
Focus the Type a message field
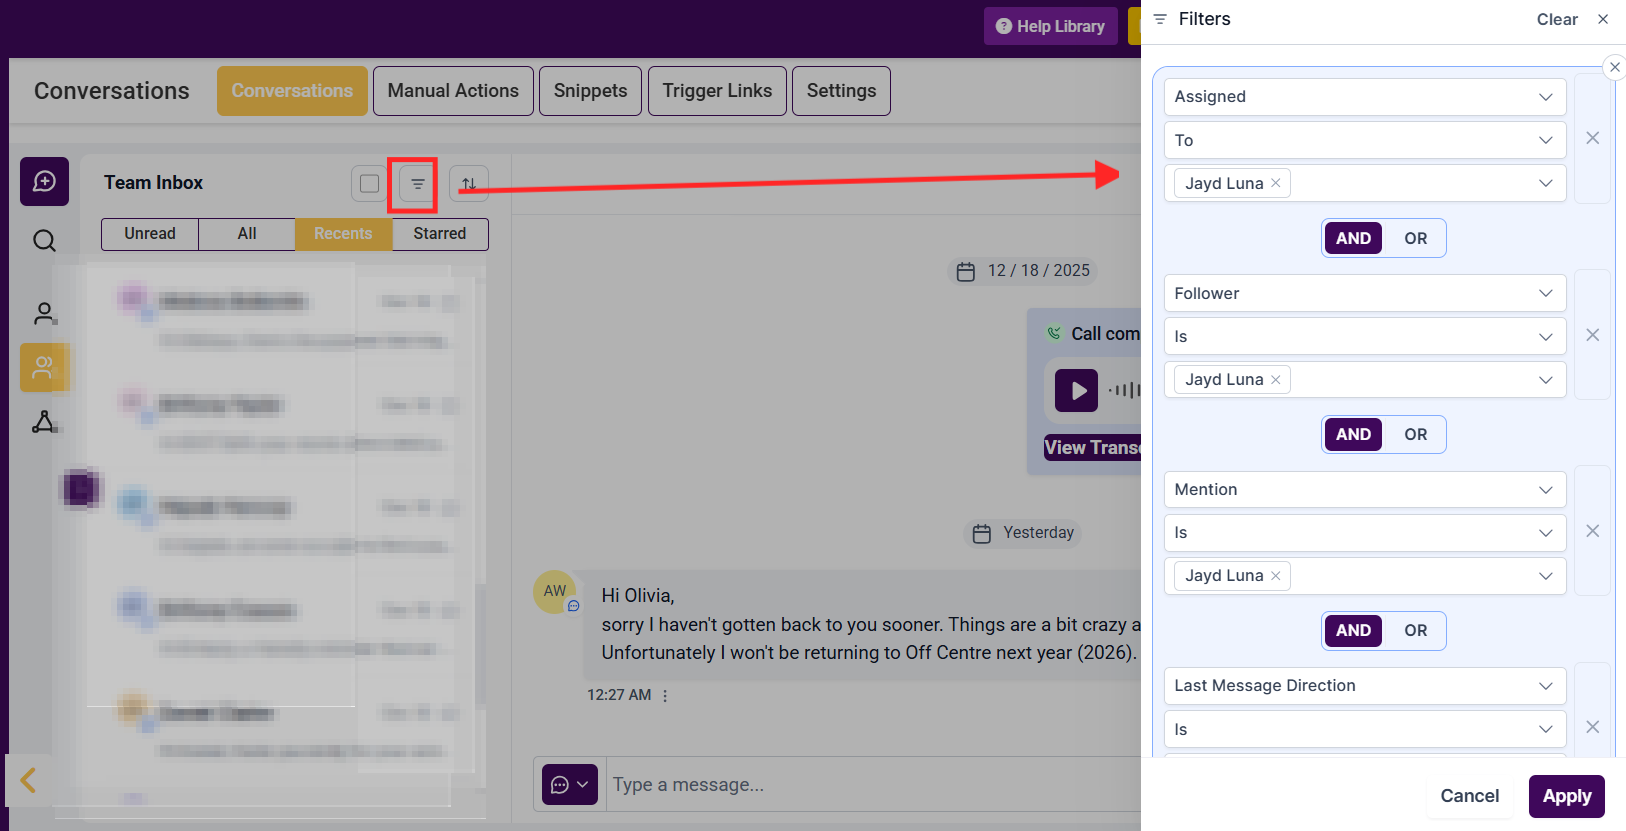tap(873, 785)
